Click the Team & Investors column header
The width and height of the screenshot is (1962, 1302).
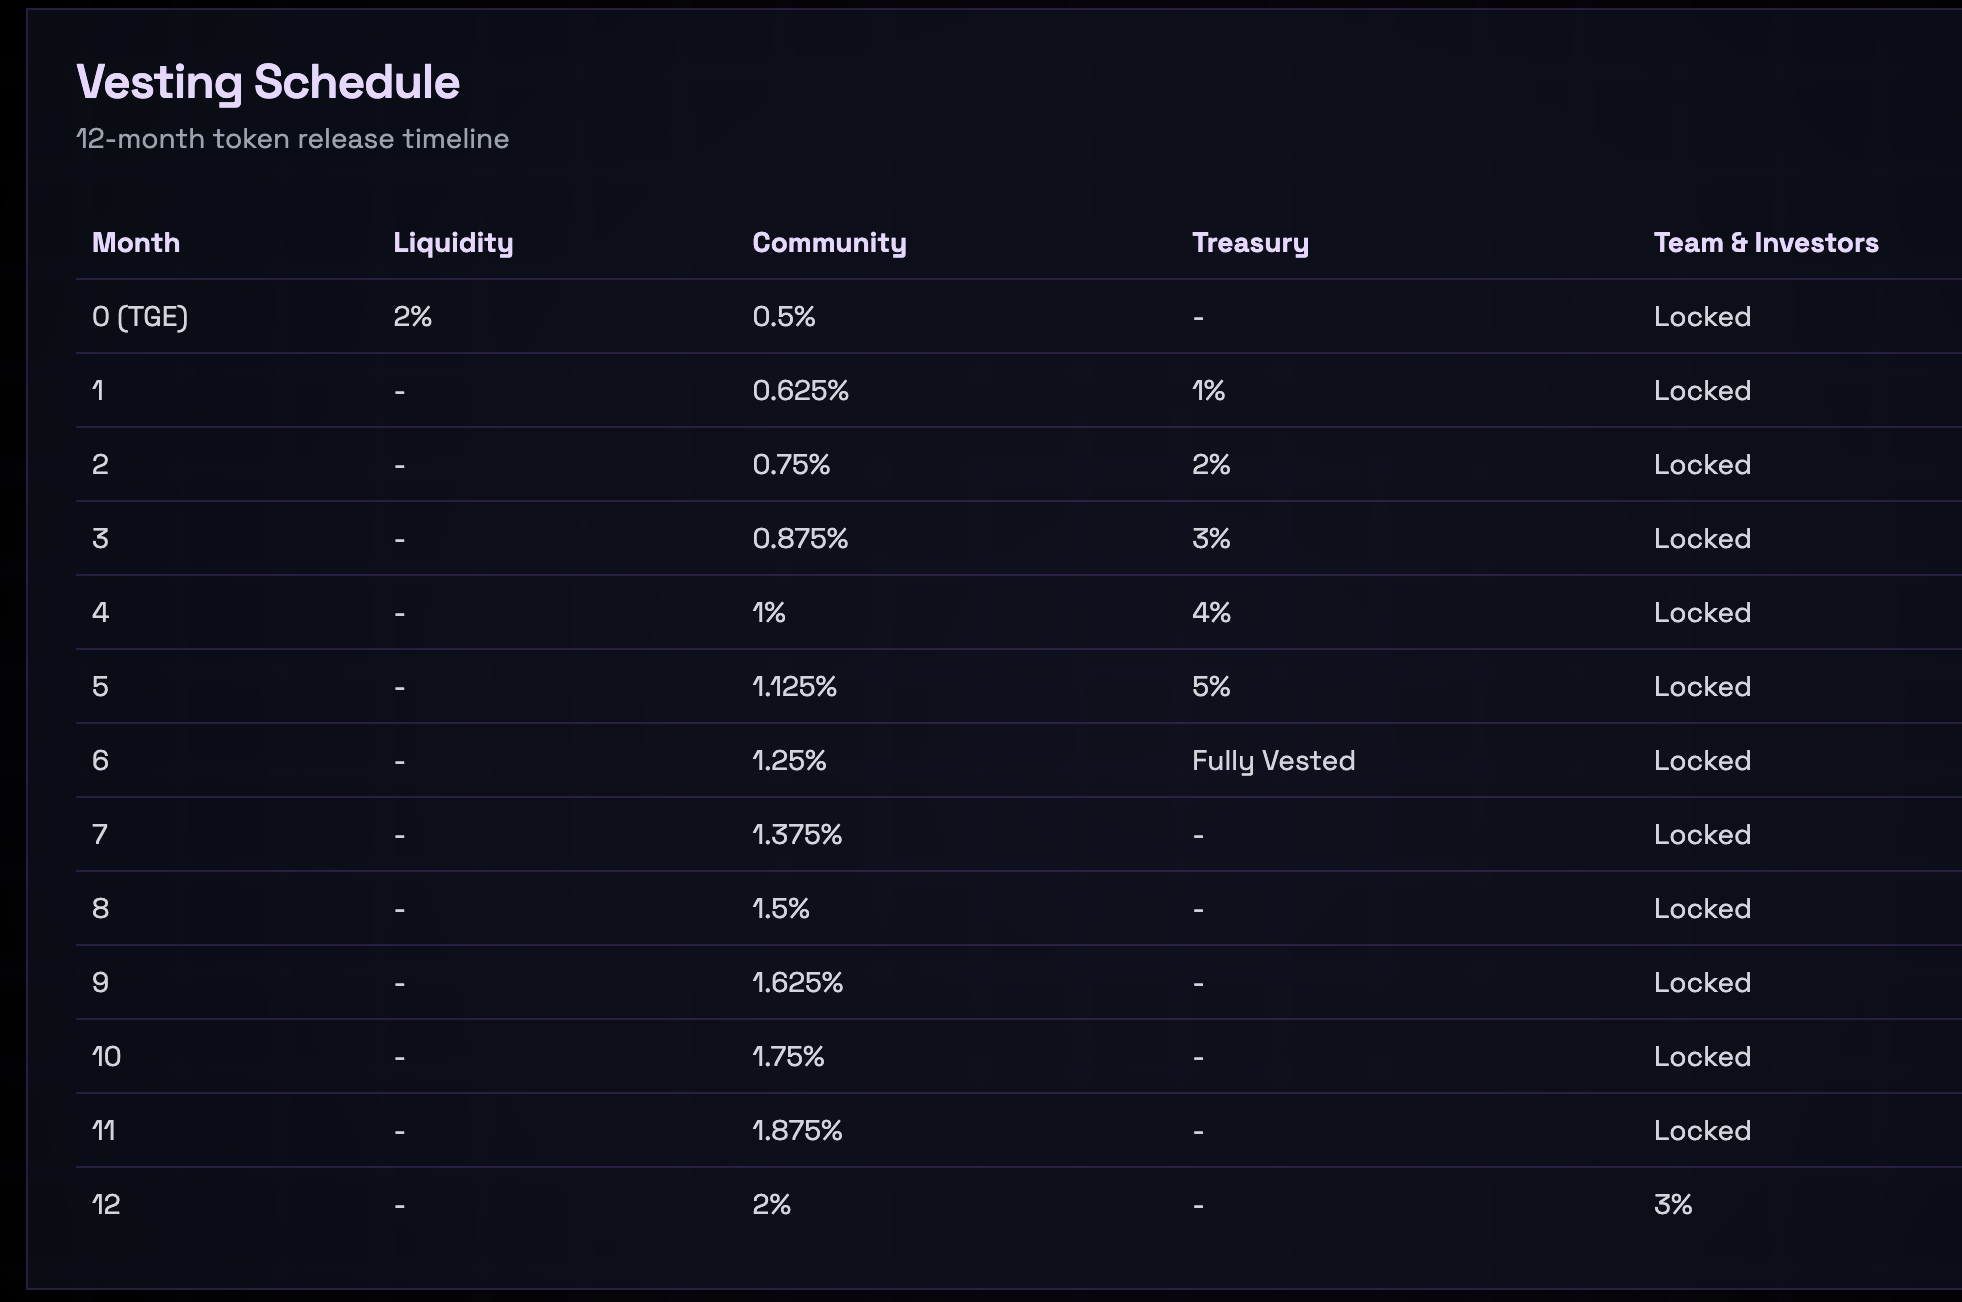click(x=1766, y=243)
